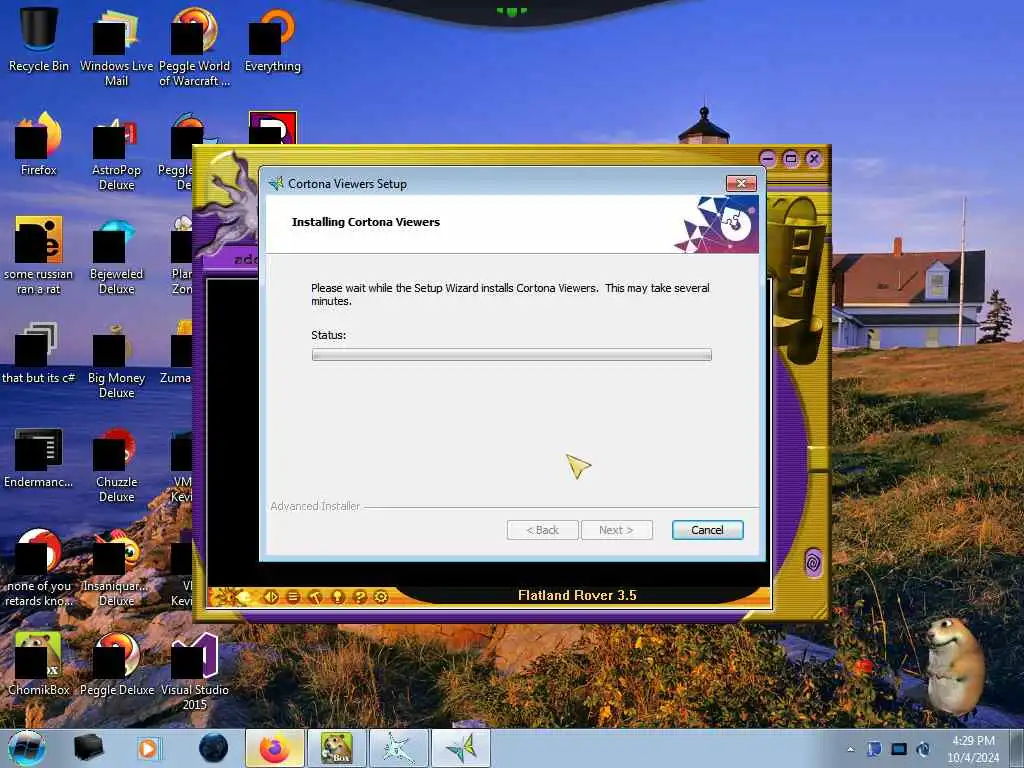
Task: Select the Windows Live Mail desktop icon
Action: (x=116, y=47)
